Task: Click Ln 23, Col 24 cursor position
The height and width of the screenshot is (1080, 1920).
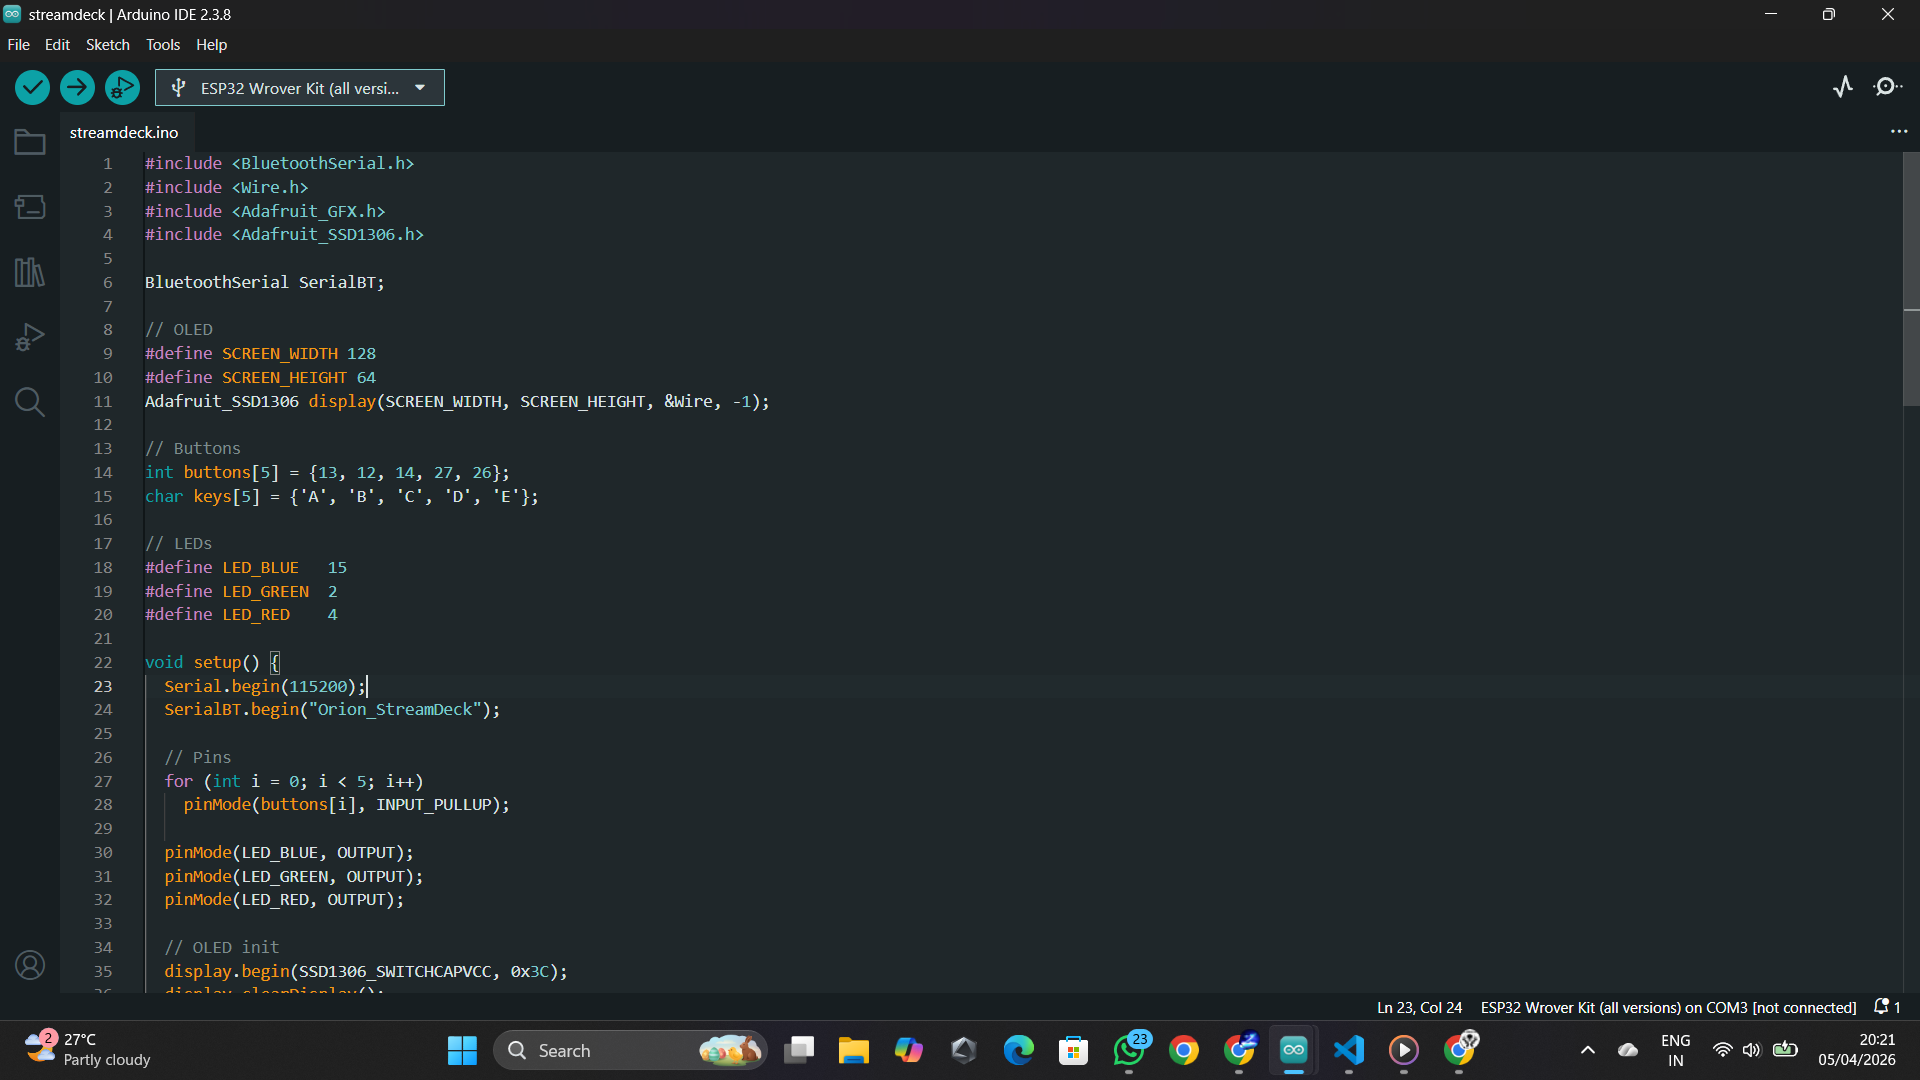Action: pyautogui.click(x=1419, y=1007)
